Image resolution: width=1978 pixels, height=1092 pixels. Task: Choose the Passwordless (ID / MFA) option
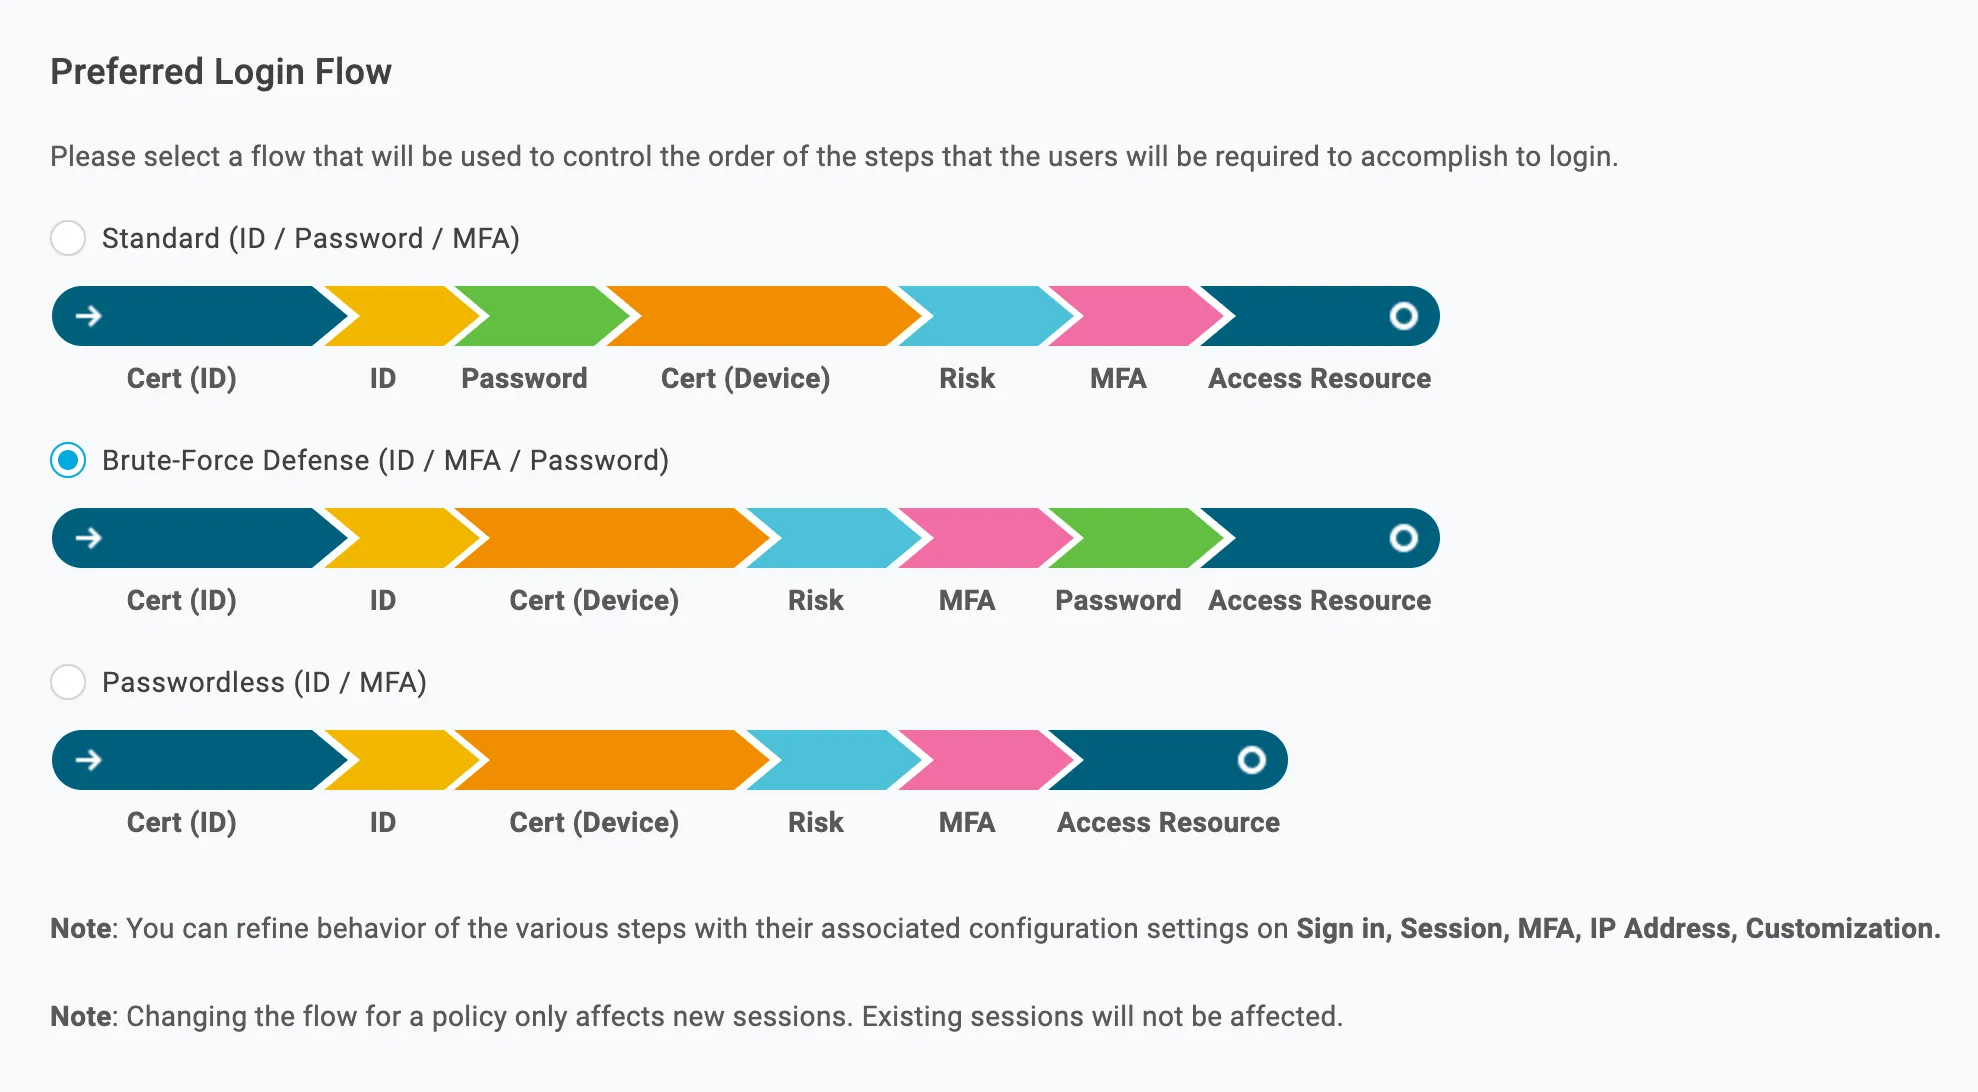(68, 682)
